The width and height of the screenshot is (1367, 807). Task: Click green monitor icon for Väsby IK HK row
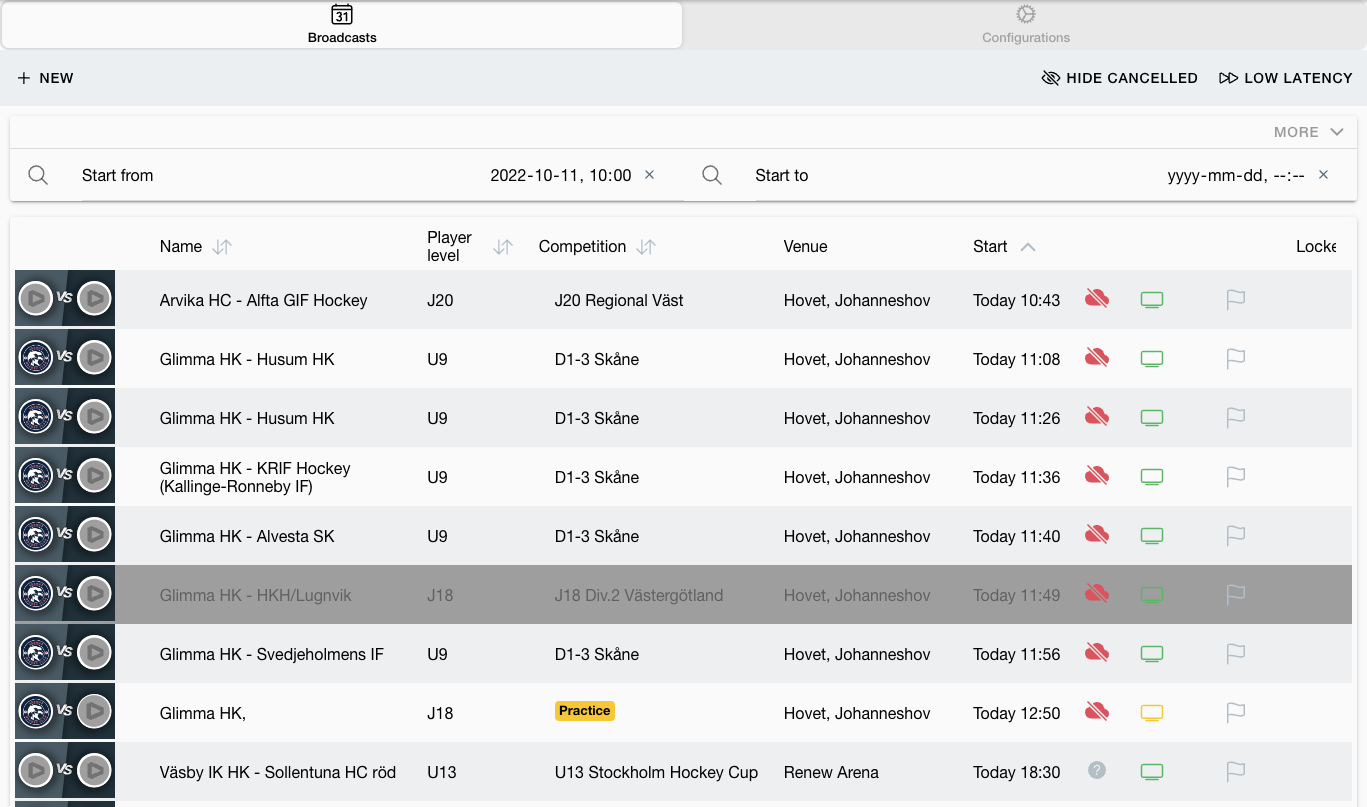pyautogui.click(x=1152, y=772)
